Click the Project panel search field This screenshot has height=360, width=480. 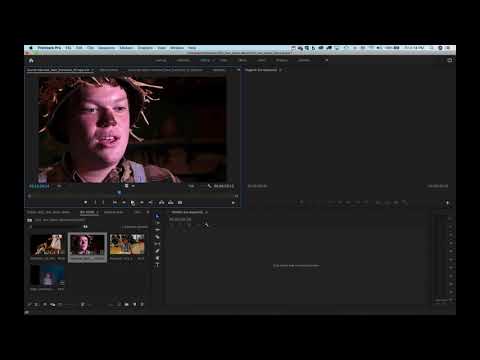click(x=56, y=227)
